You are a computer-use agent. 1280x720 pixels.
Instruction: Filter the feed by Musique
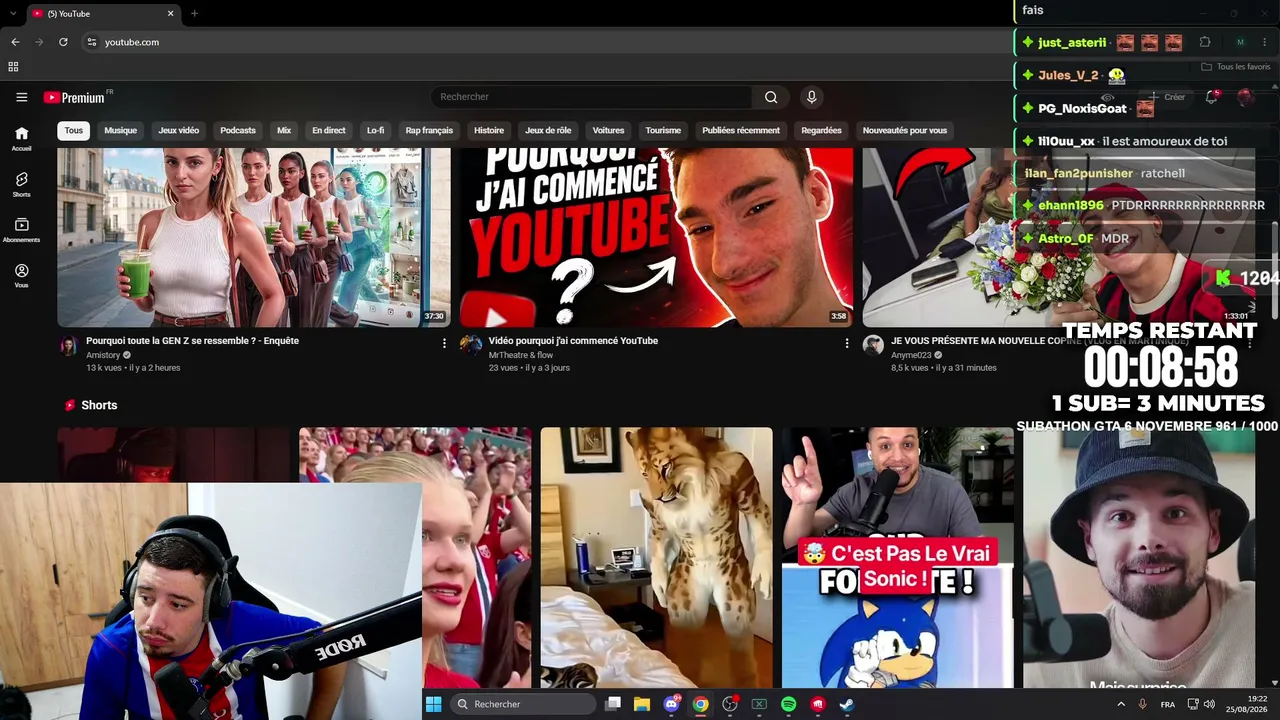click(x=121, y=130)
